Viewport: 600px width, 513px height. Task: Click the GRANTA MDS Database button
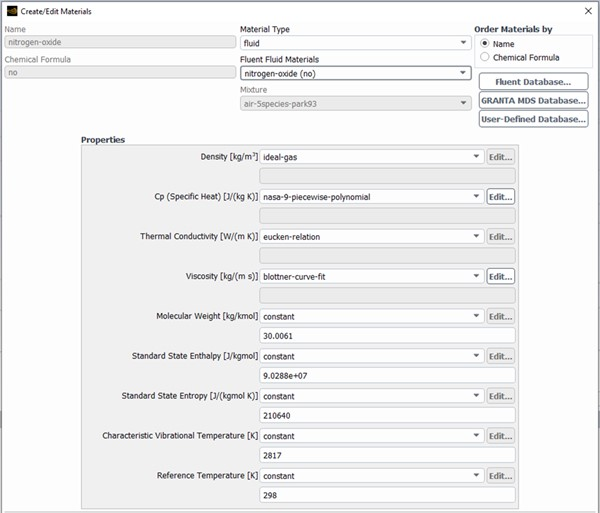(533, 100)
